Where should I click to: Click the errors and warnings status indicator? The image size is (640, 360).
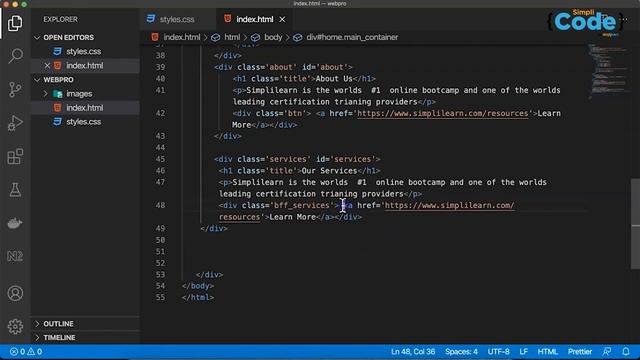(x=26, y=351)
